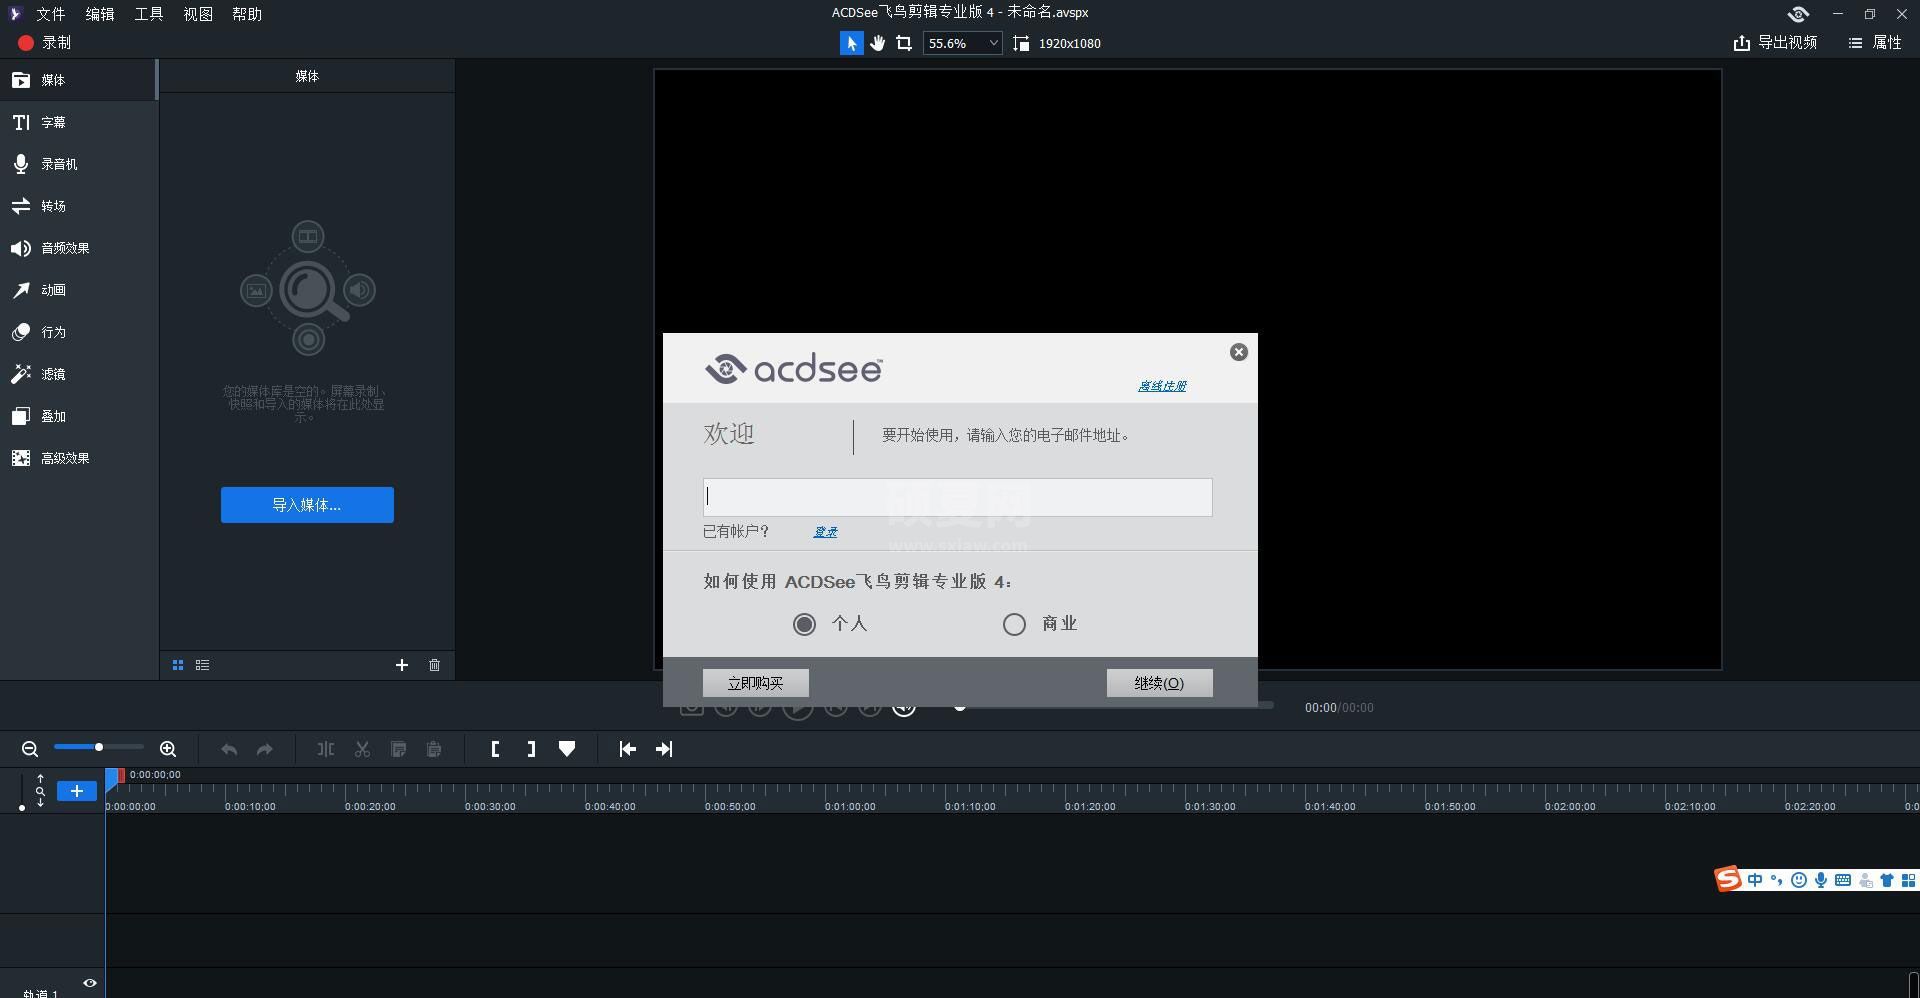Select the 媒体 tab header

point(307,76)
